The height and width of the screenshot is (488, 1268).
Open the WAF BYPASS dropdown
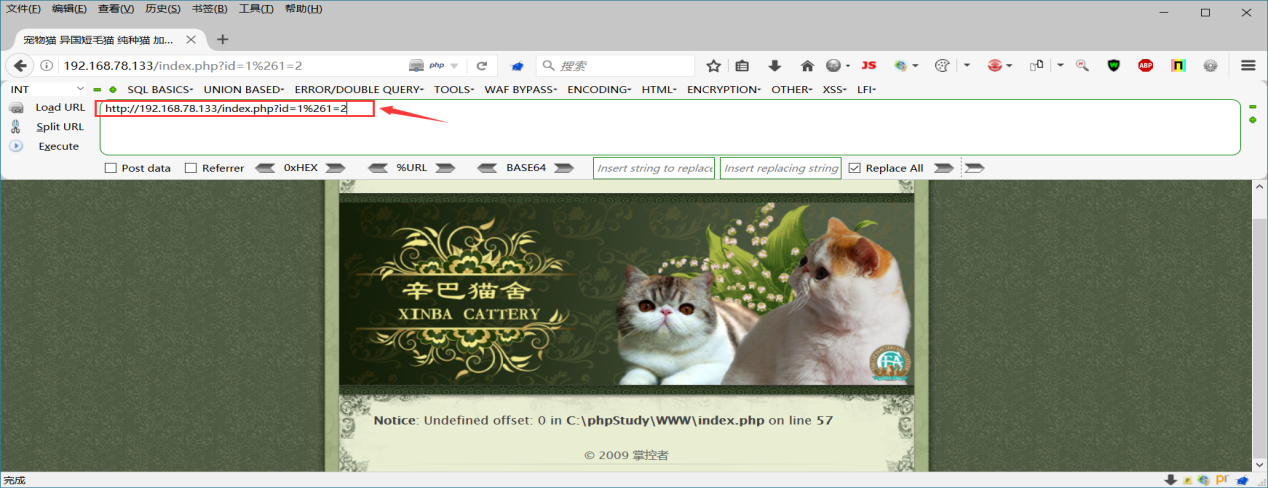pyautogui.click(x=522, y=89)
